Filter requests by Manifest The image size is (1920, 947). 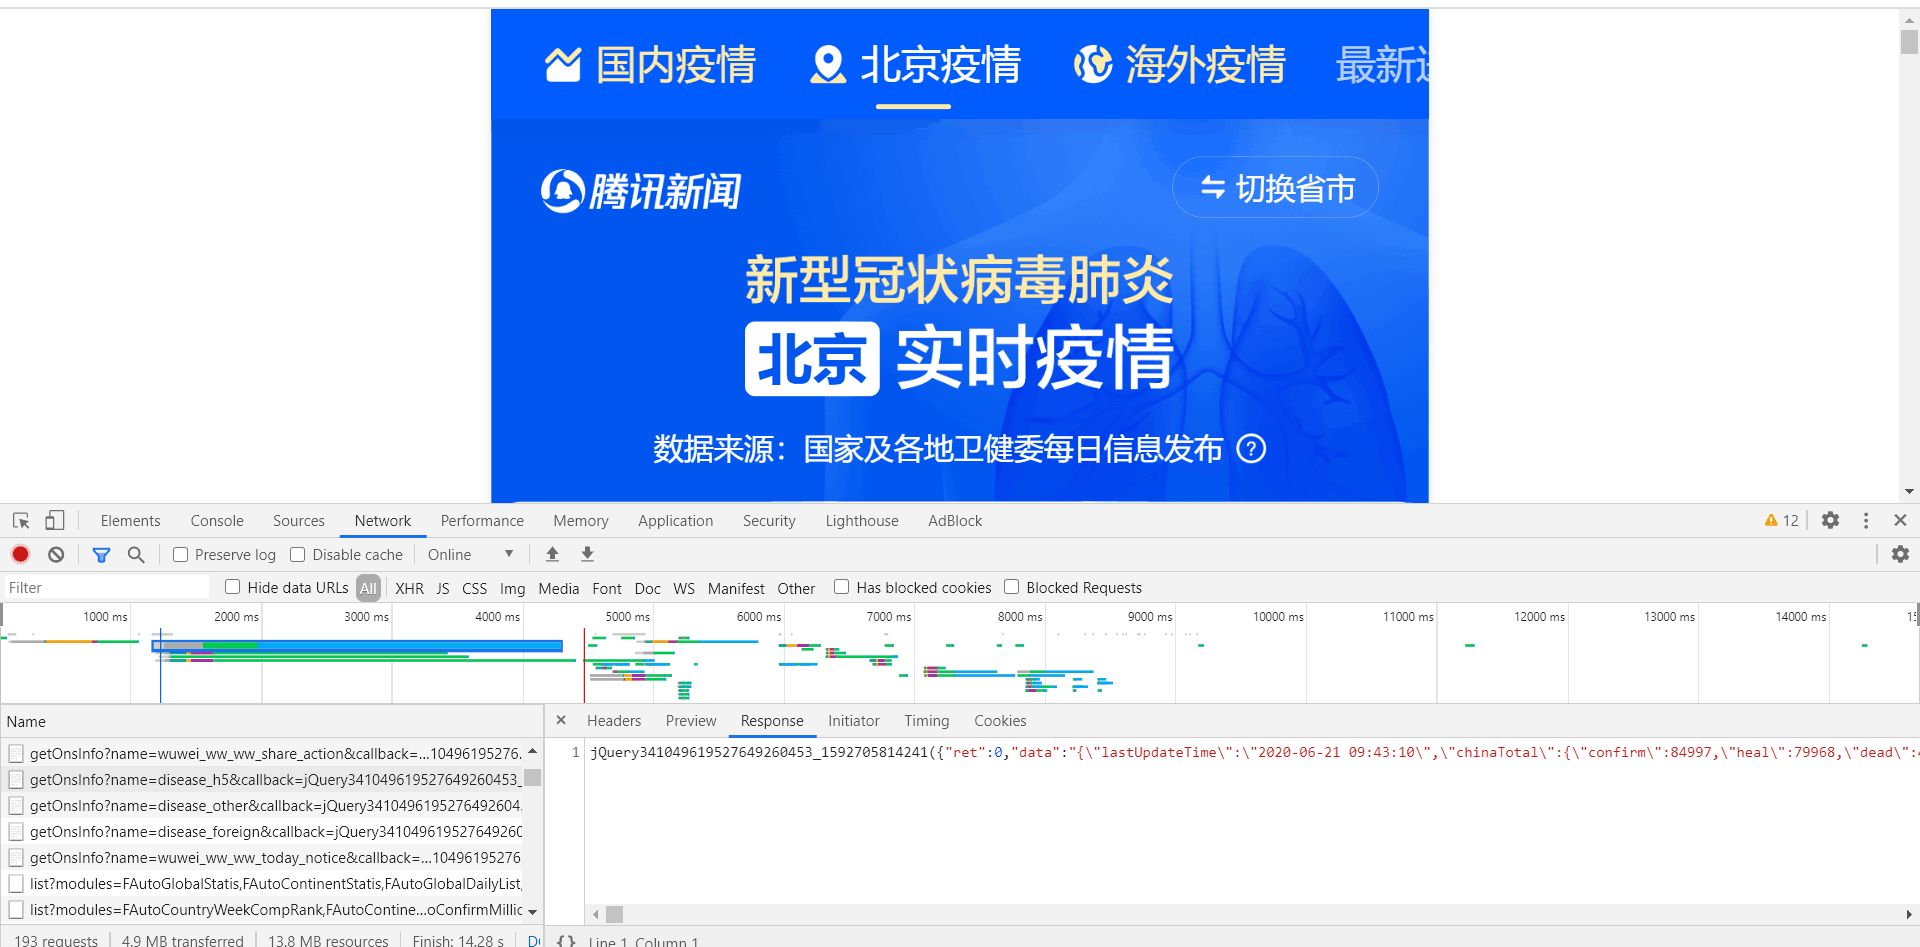coord(736,589)
